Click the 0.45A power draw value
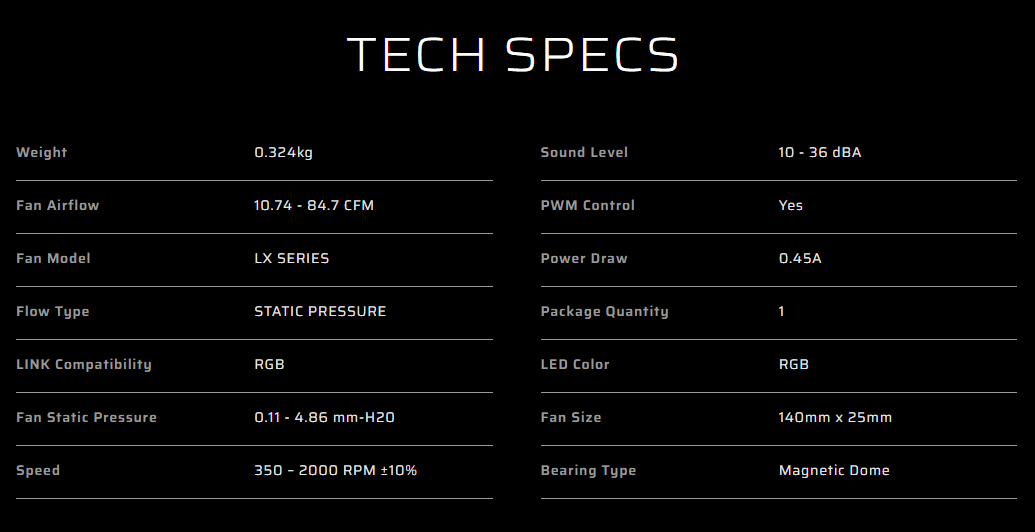 pos(800,258)
